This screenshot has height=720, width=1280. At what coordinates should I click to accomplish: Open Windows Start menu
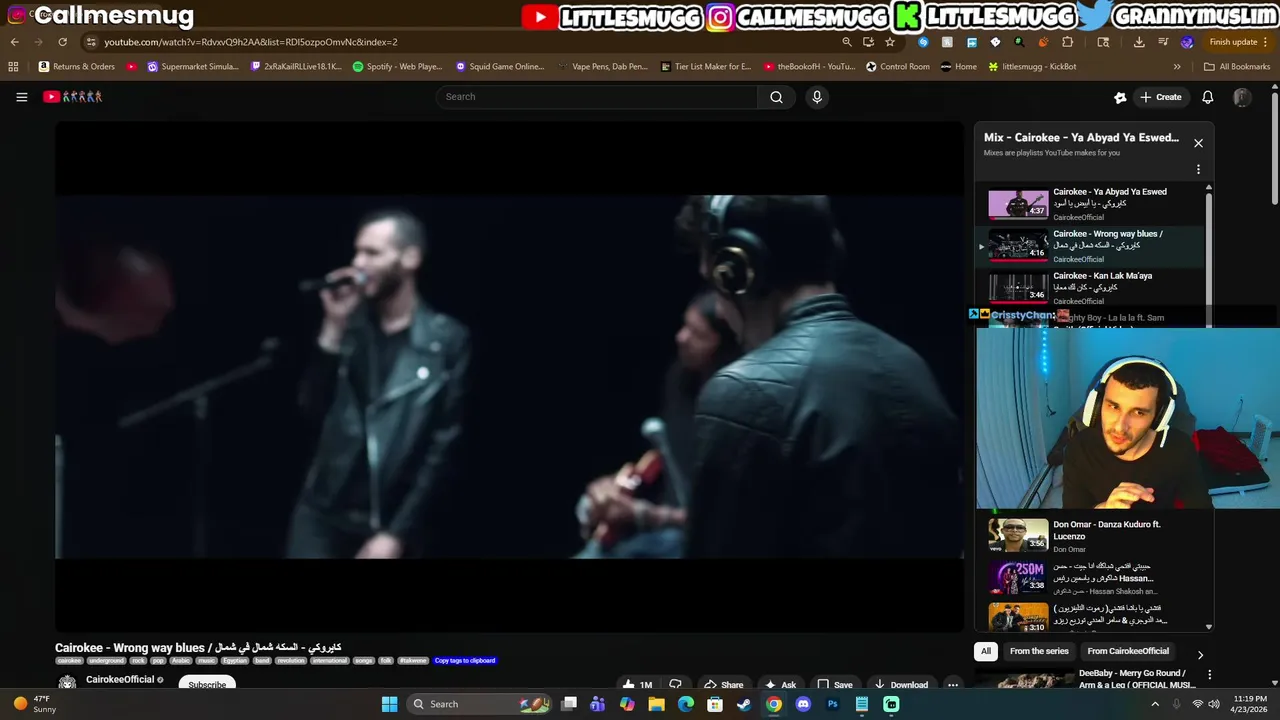tap(389, 704)
